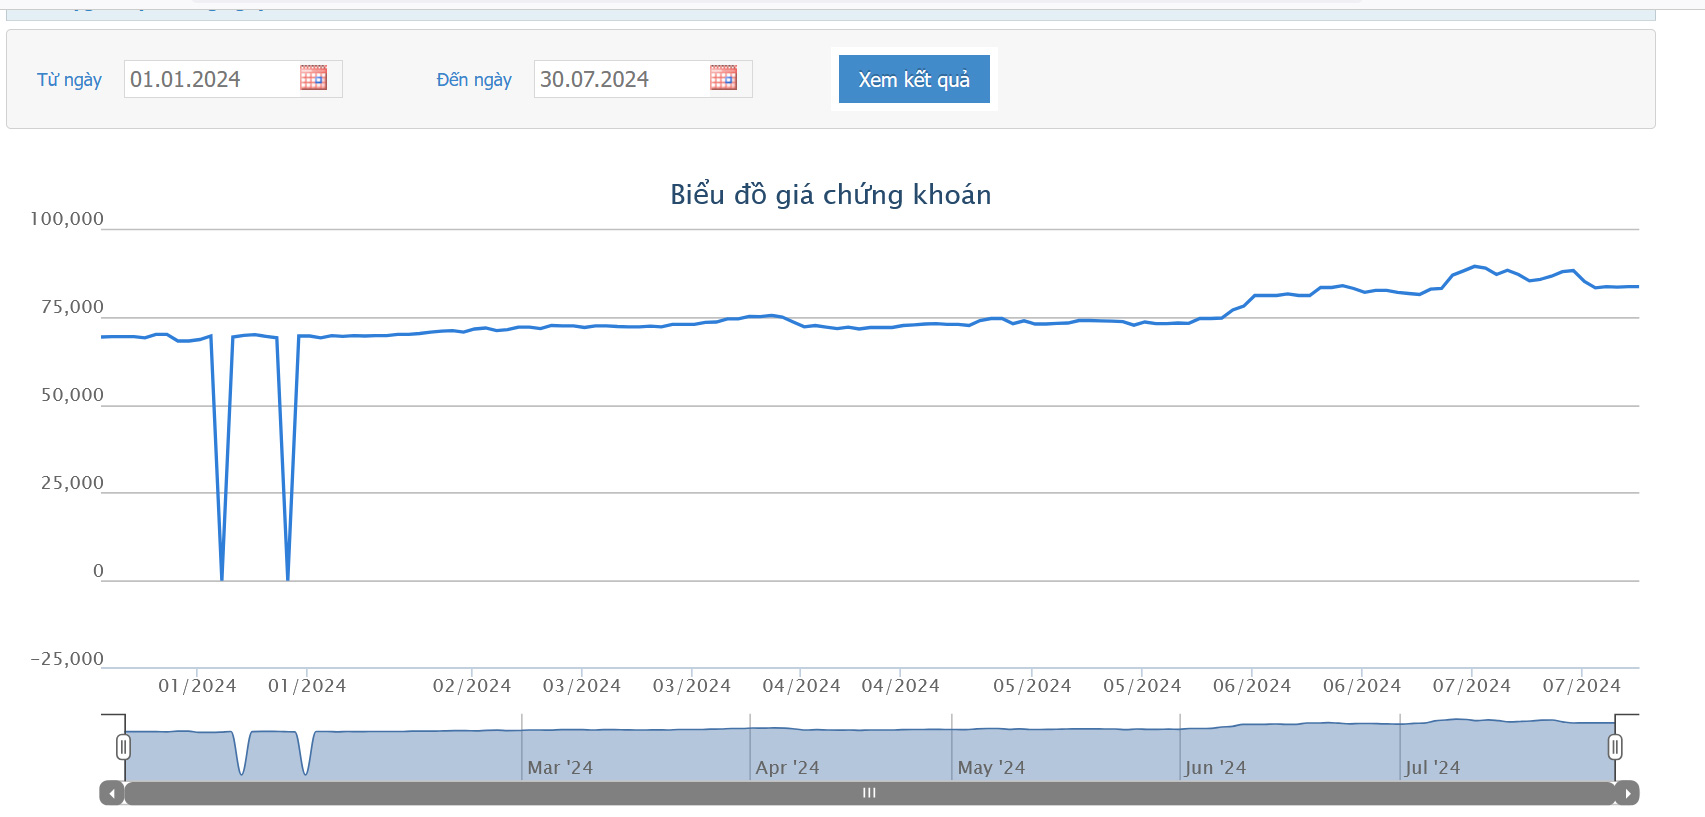Click the scrollbar thumb grip below the navigator
Screen dimensions: 1705x817
tap(869, 793)
